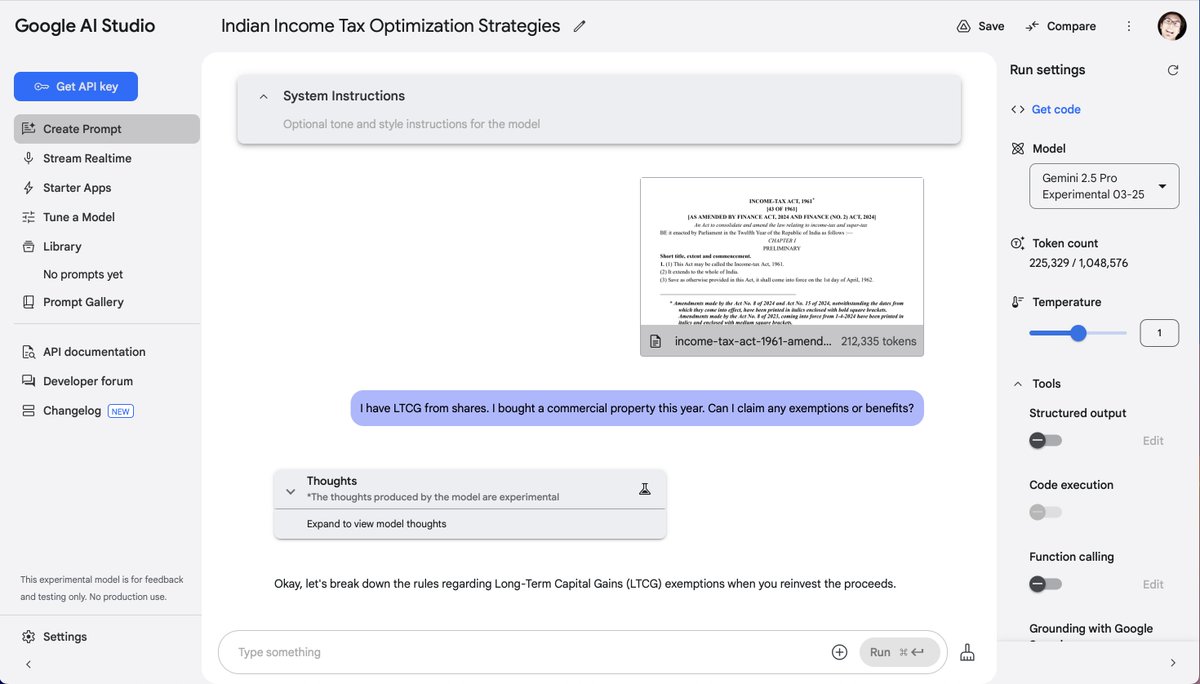The image size is (1200, 684).
Task: Reset run settings refresh icon
Action: tap(1173, 70)
